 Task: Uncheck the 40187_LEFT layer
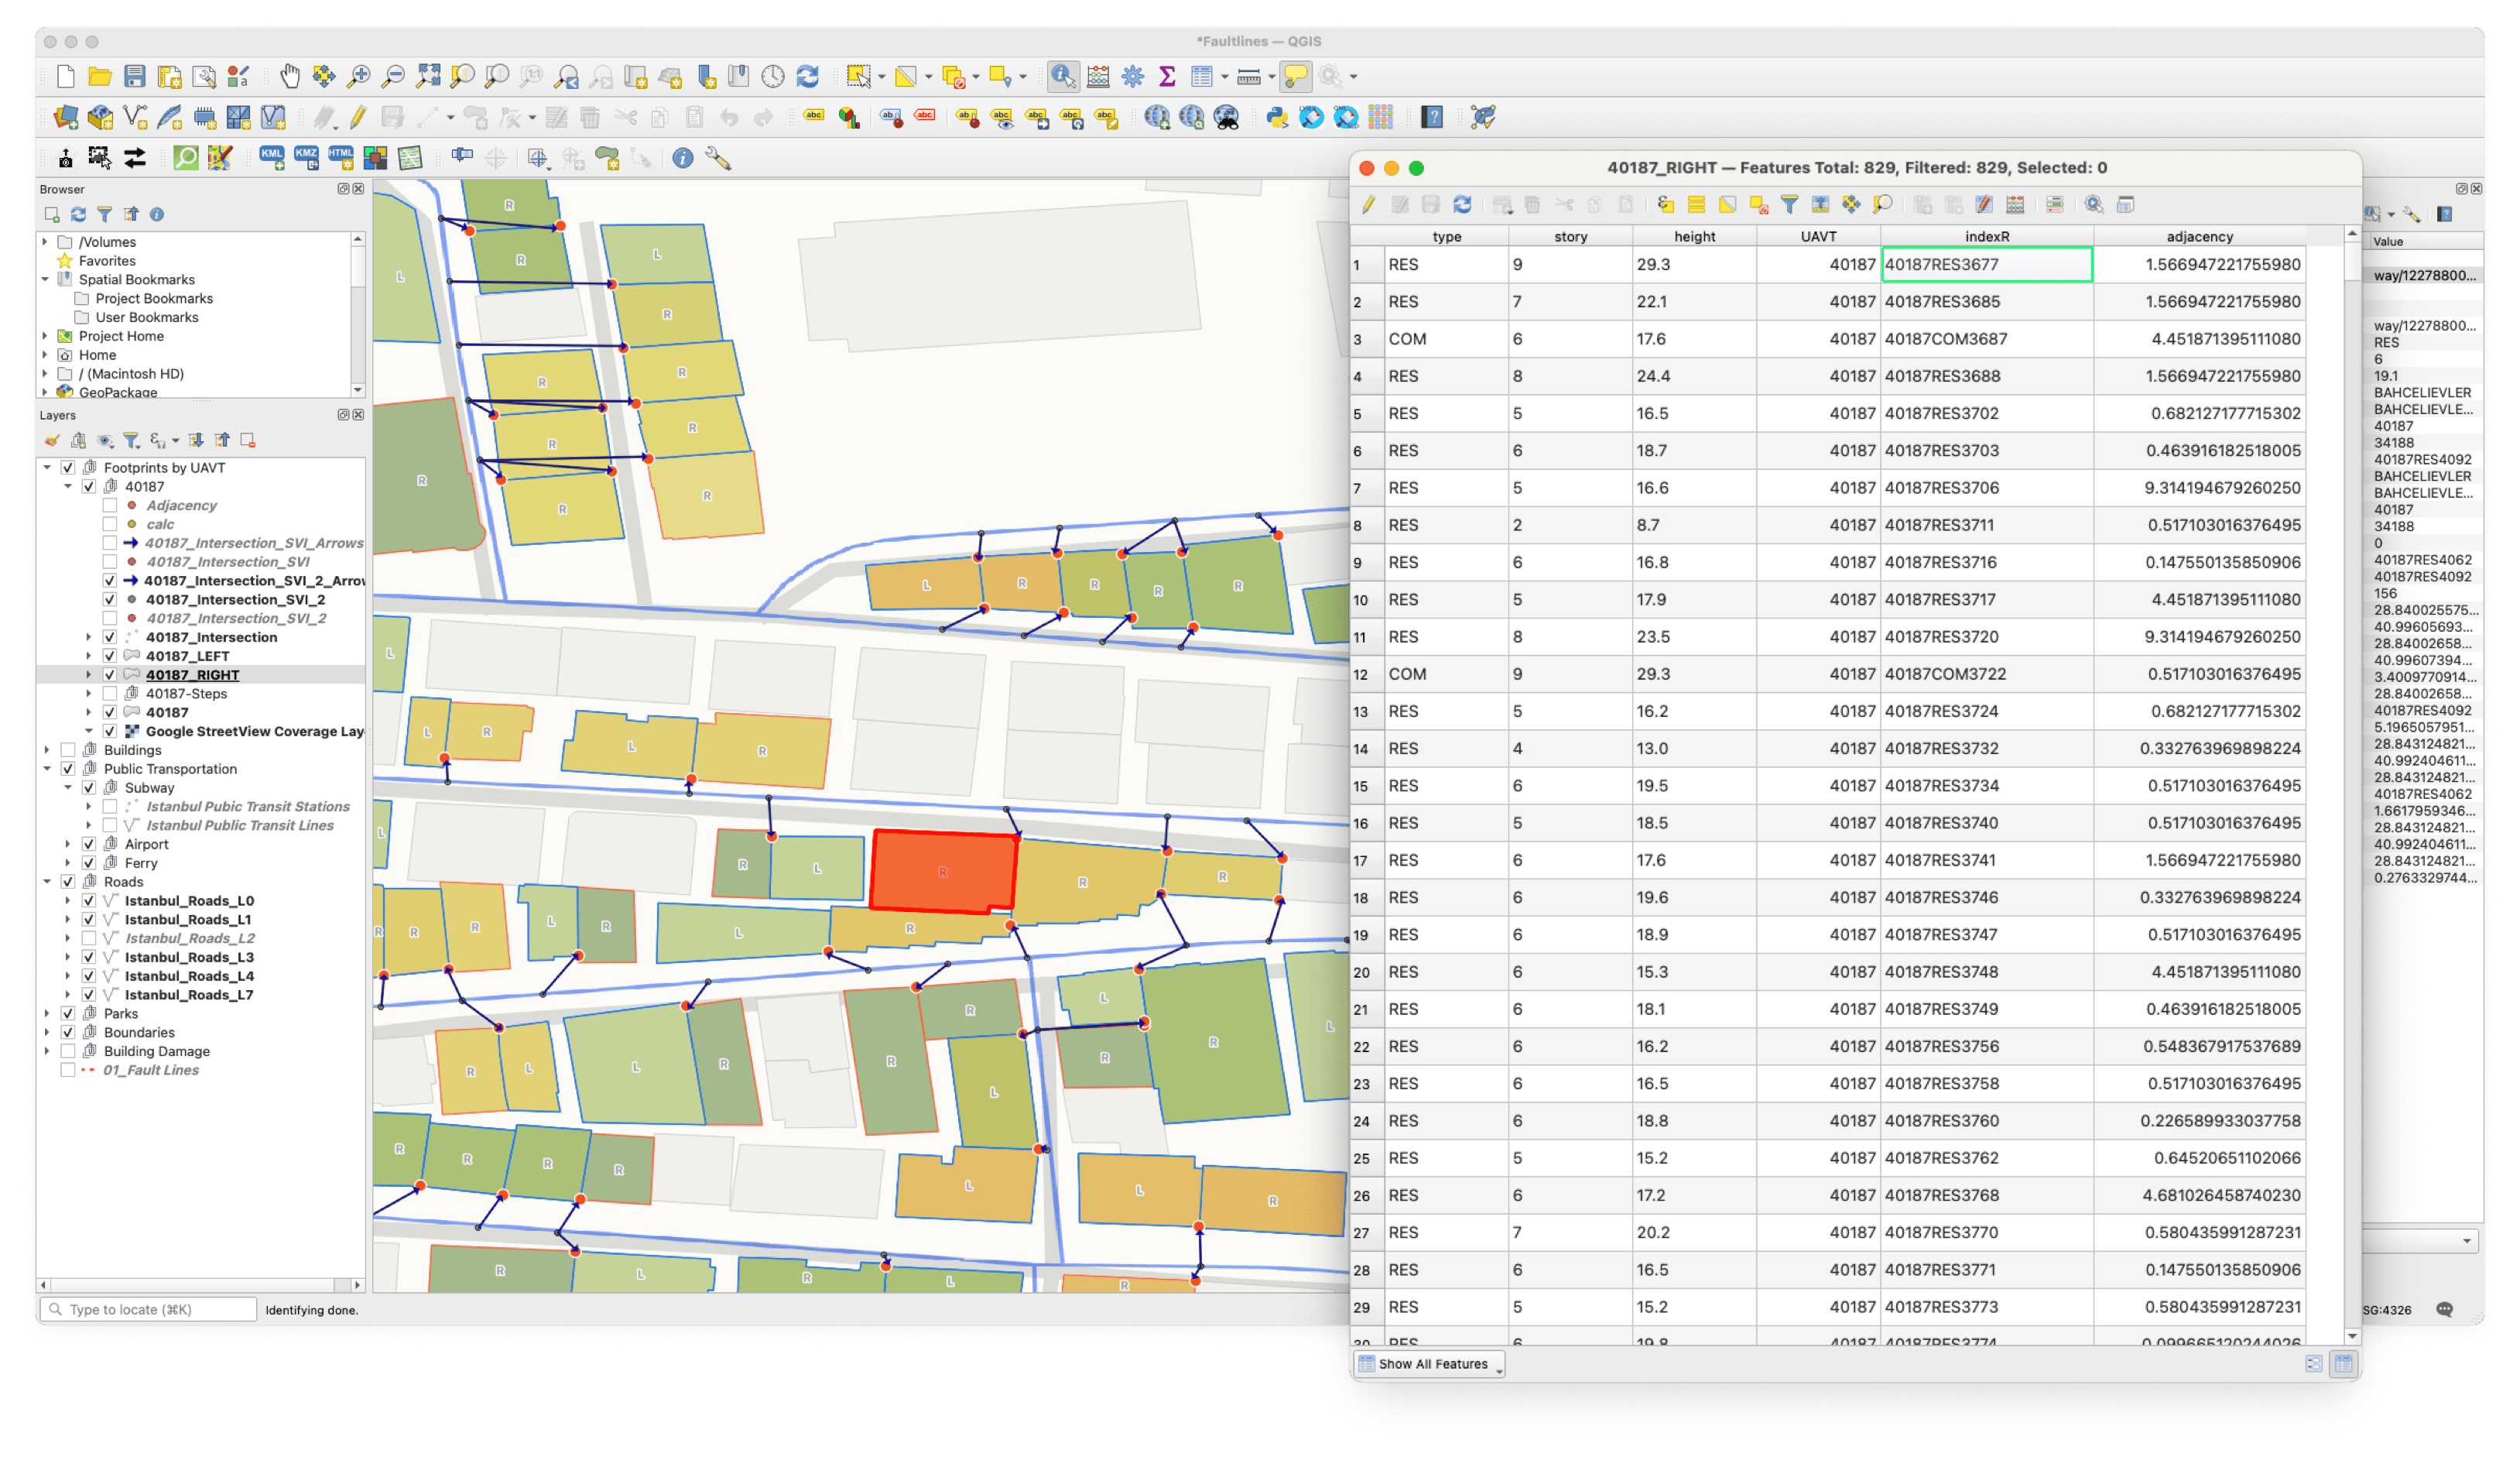(x=110, y=656)
